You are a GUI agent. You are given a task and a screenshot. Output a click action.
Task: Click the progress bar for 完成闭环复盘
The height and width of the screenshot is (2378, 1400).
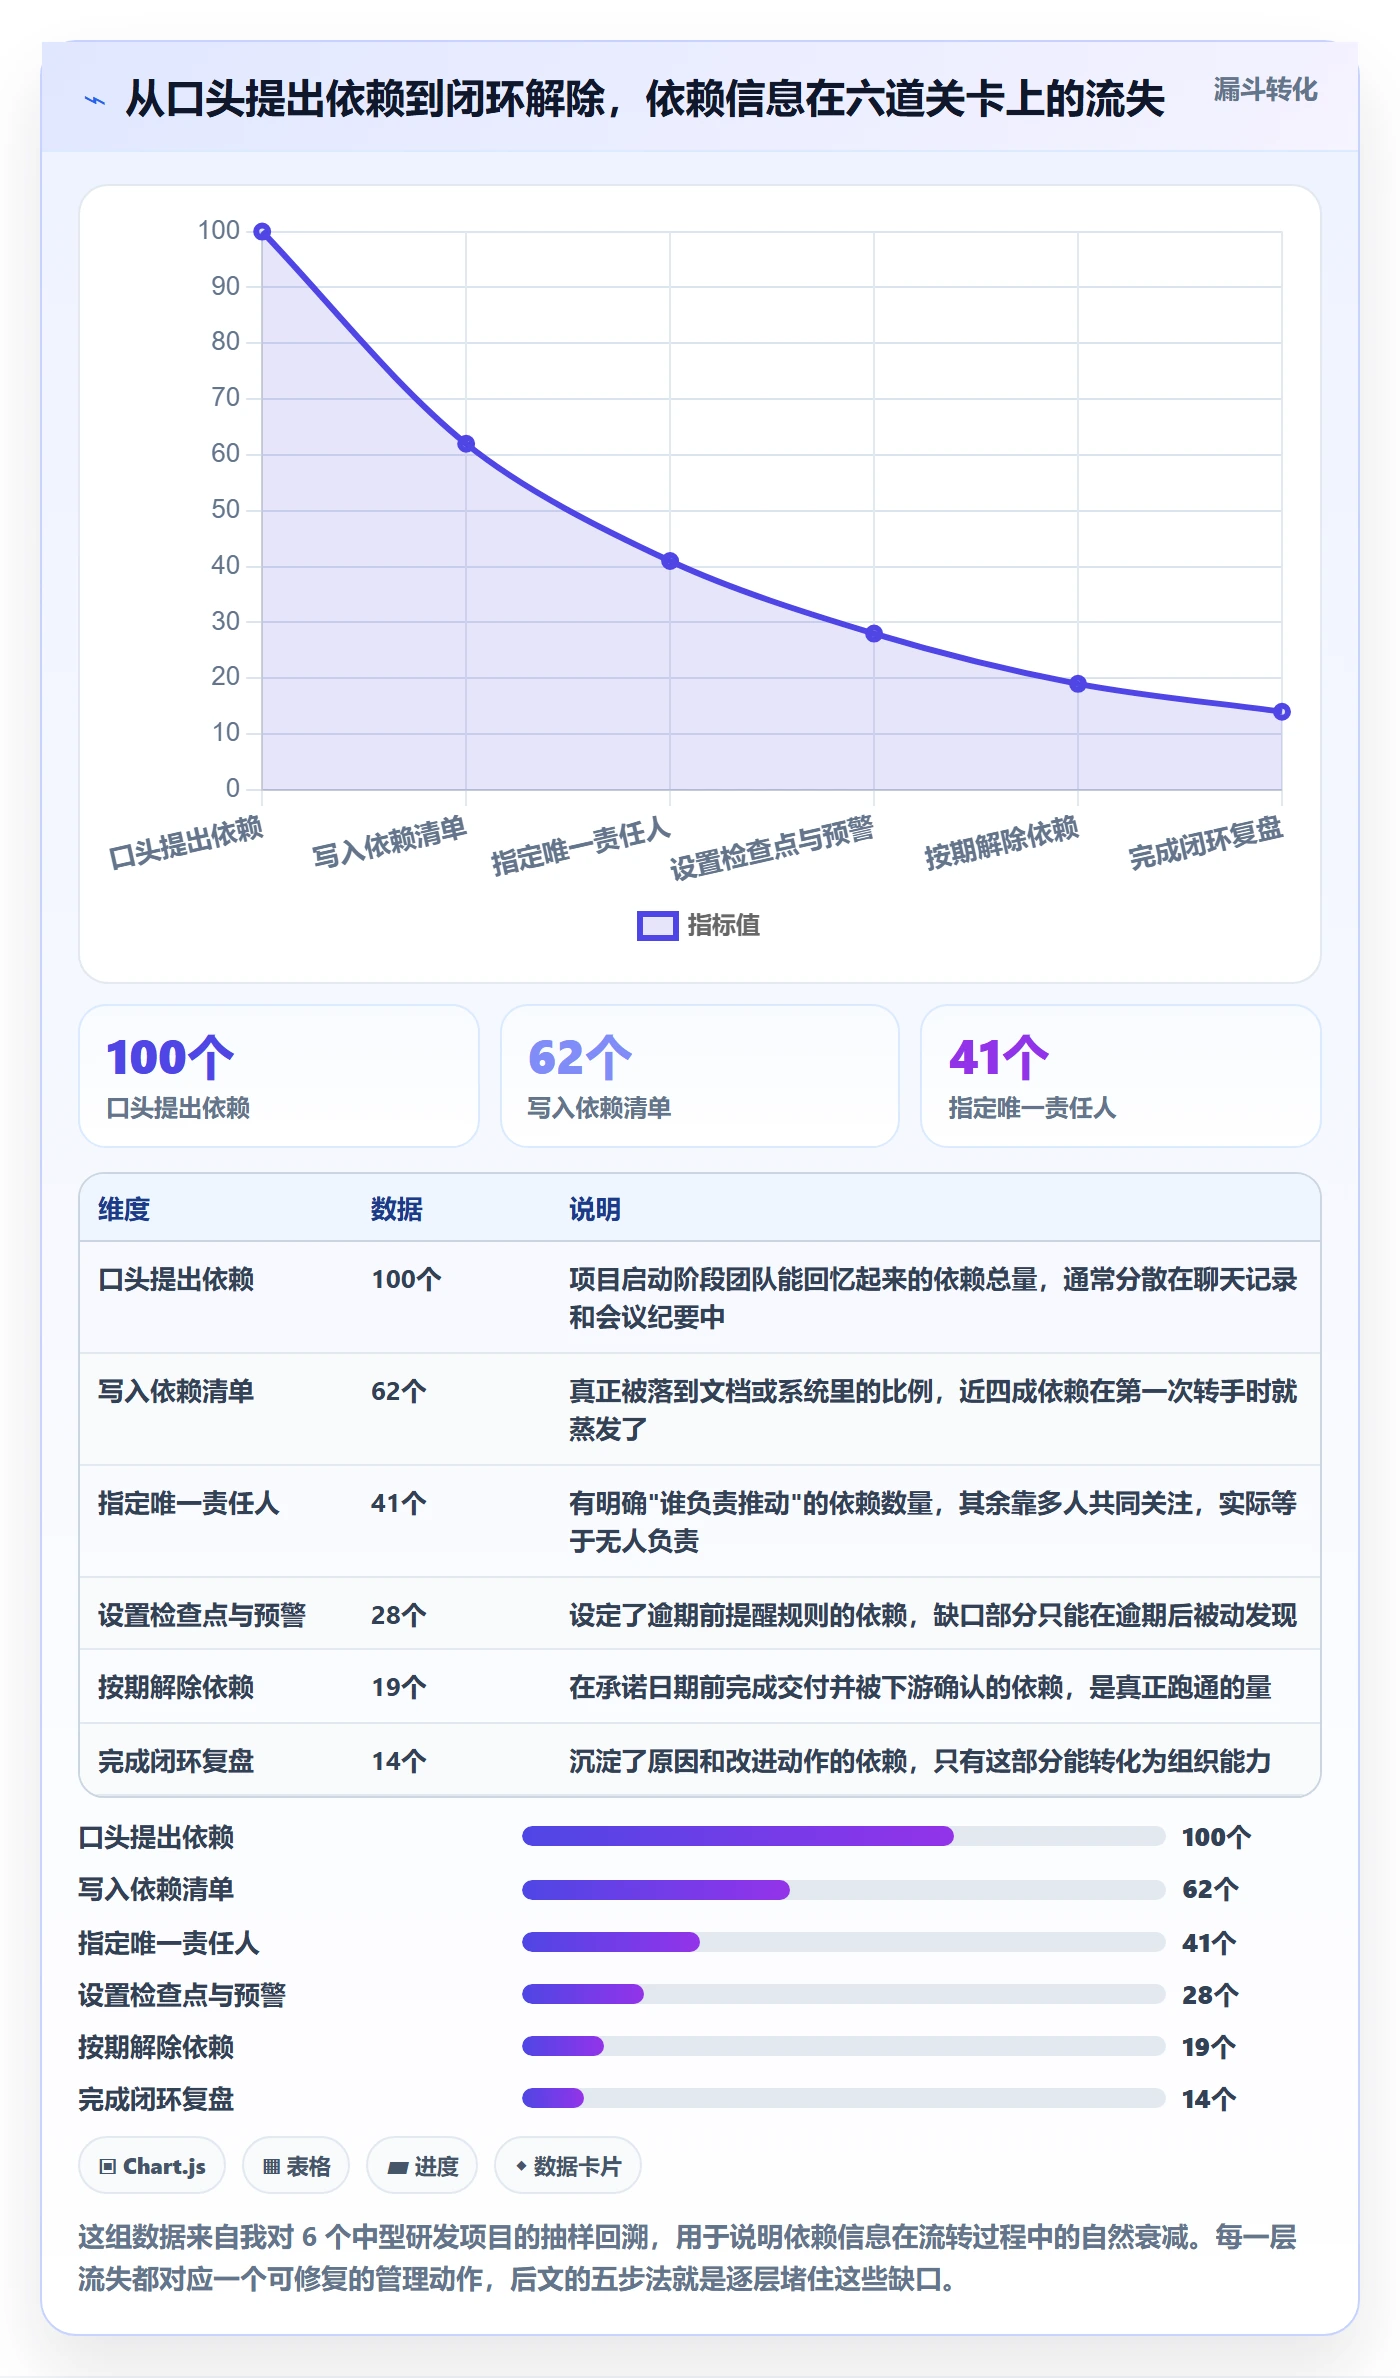point(844,2098)
